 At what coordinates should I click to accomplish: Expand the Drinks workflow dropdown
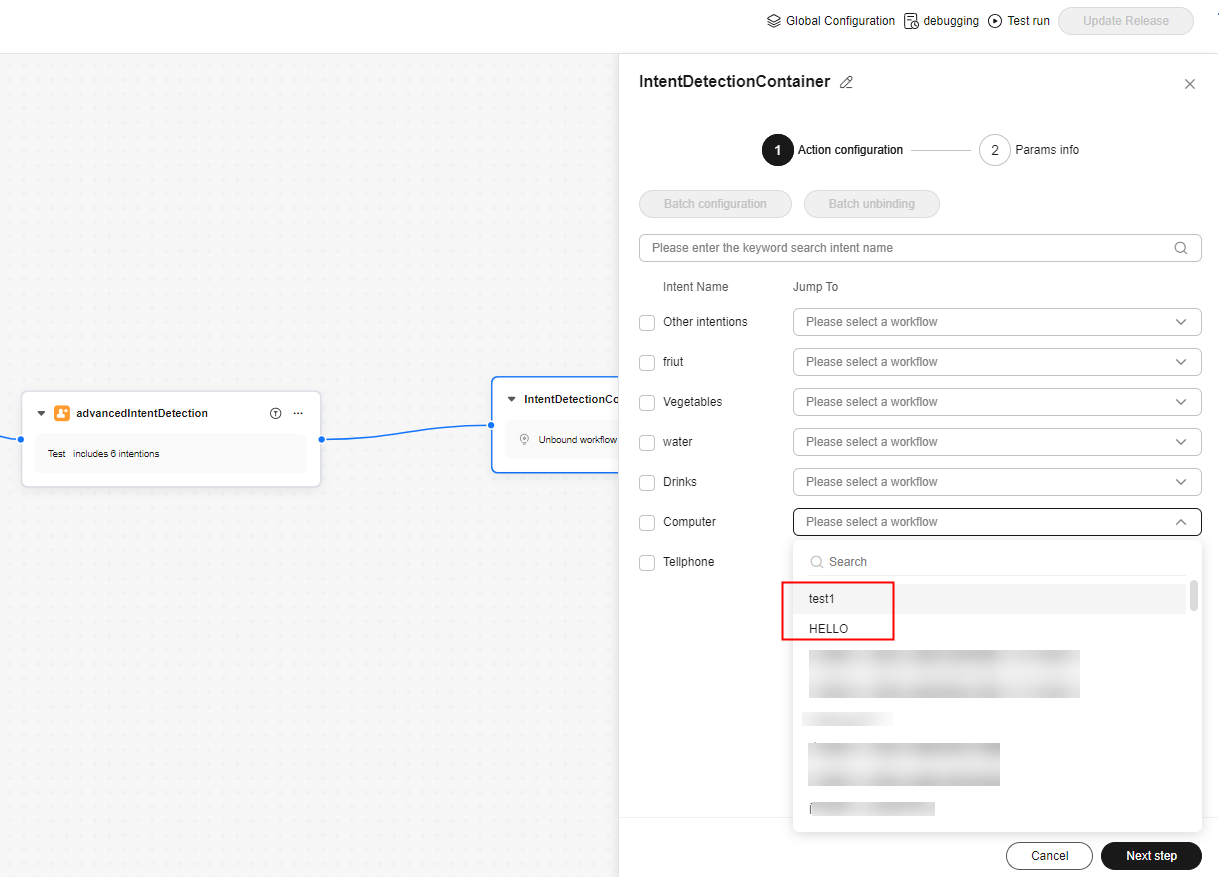coord(996,482)
